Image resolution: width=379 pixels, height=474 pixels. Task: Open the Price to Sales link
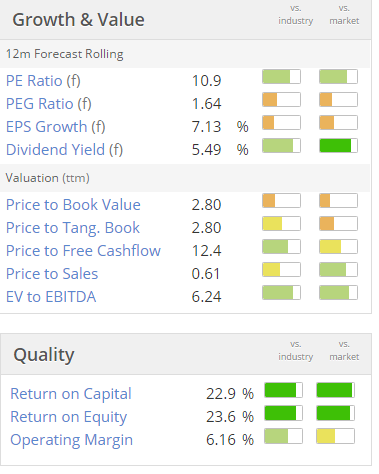click(x=52, y=274)
